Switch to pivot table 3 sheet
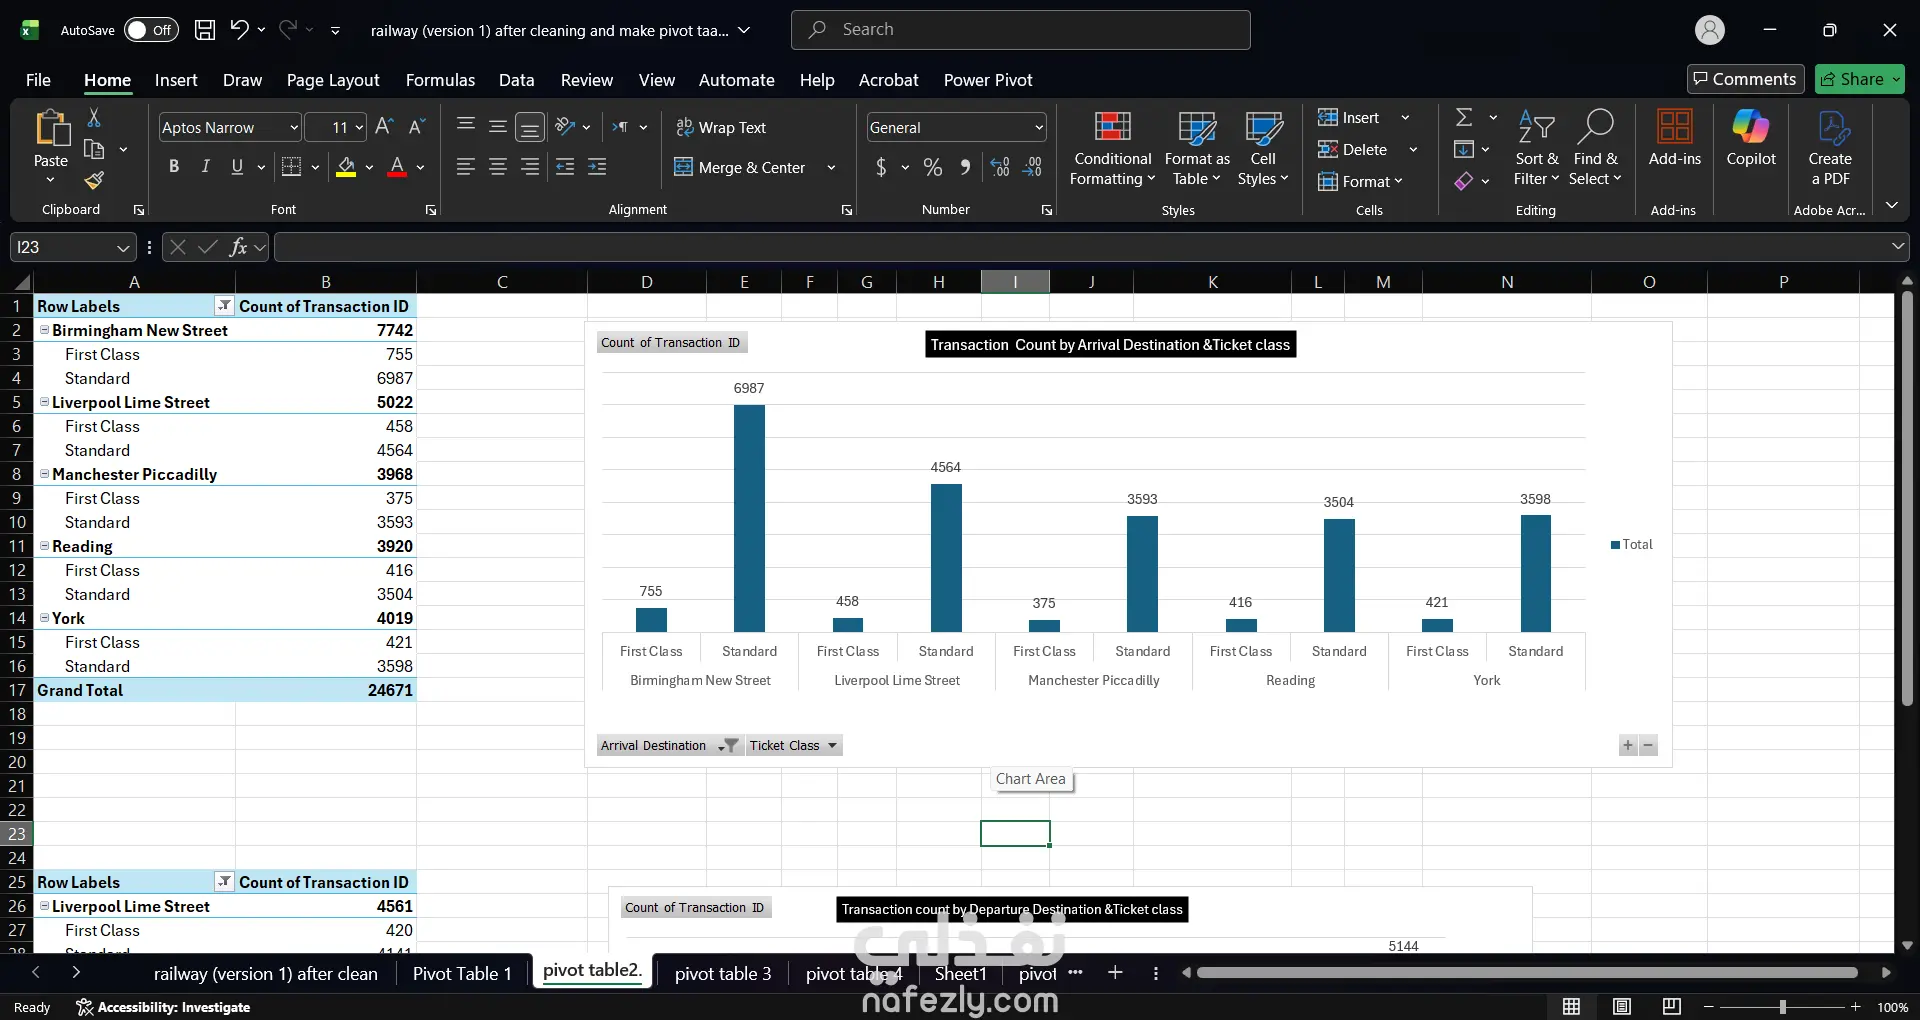The image size is (1920, 1020). pos(723,973)
